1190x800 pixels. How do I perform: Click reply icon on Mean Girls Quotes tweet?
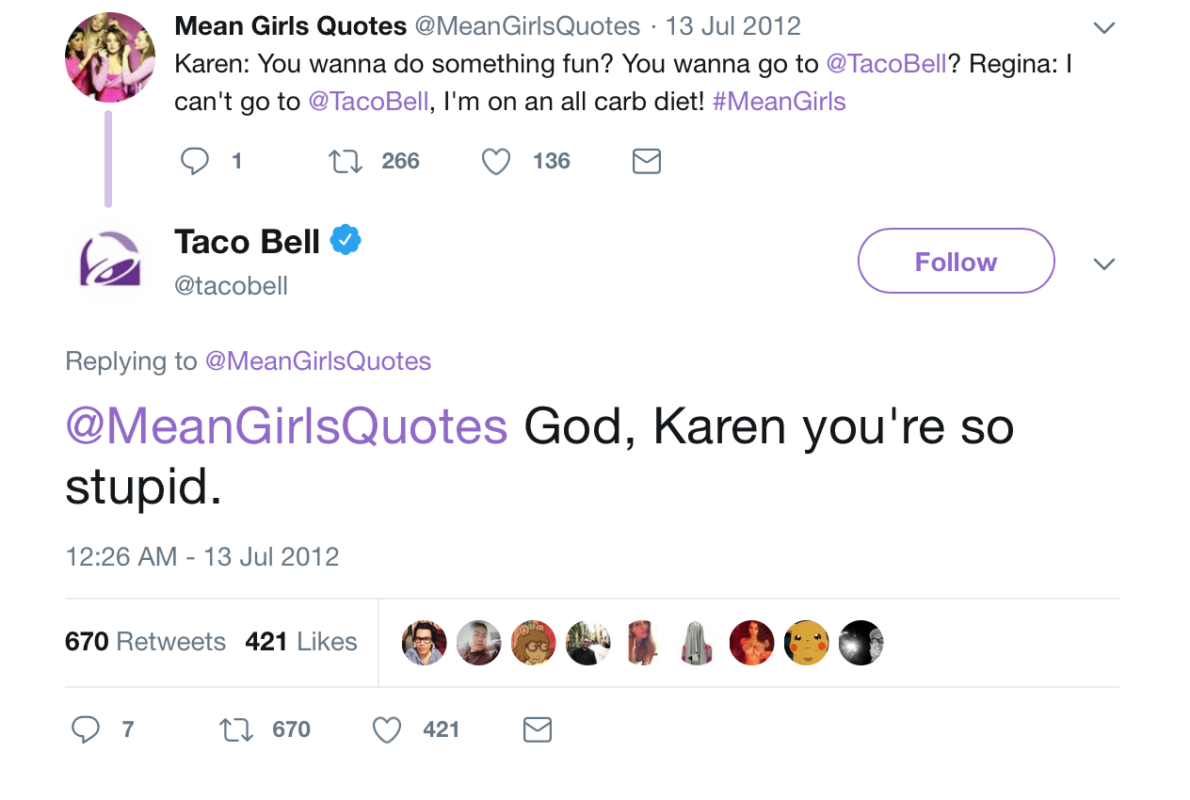(194, 161)
